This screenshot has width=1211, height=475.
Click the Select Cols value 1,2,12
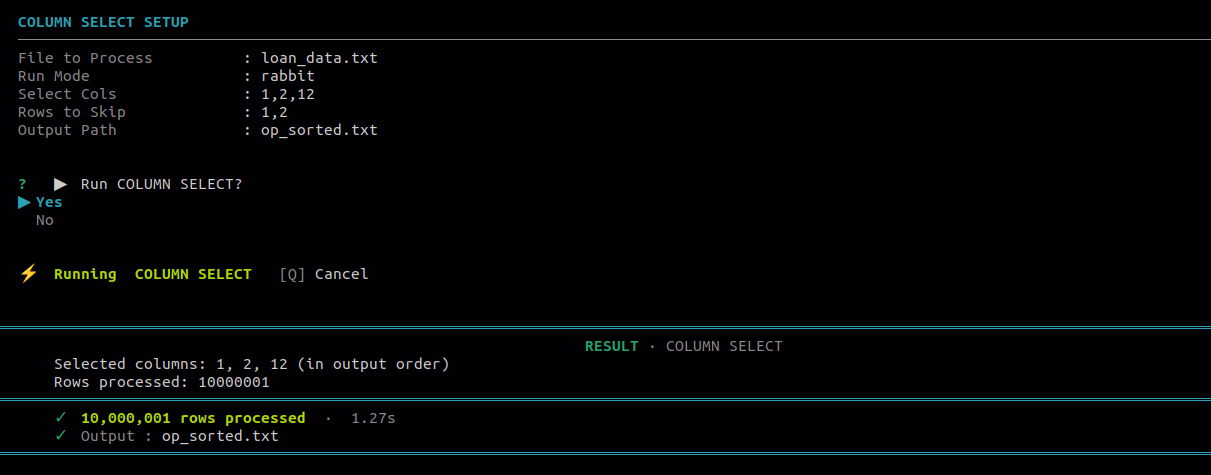point(288,94)
